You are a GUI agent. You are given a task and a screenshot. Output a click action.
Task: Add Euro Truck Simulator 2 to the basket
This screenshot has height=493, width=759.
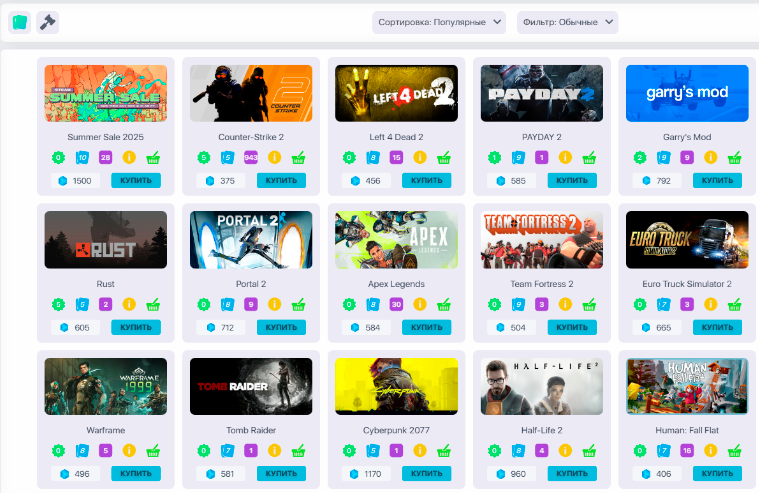point(734,305)
